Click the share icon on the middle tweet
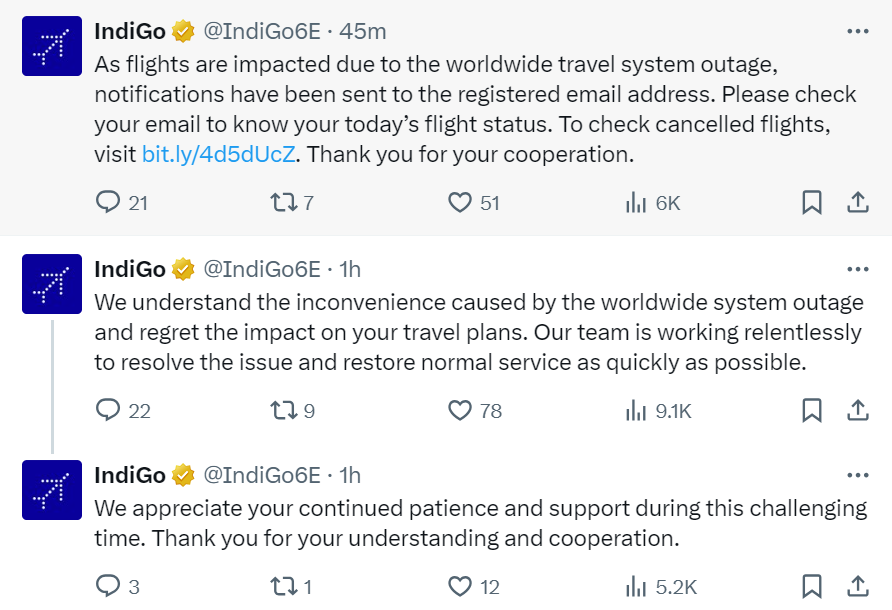892x610 pixels. (x=858, y=410)
